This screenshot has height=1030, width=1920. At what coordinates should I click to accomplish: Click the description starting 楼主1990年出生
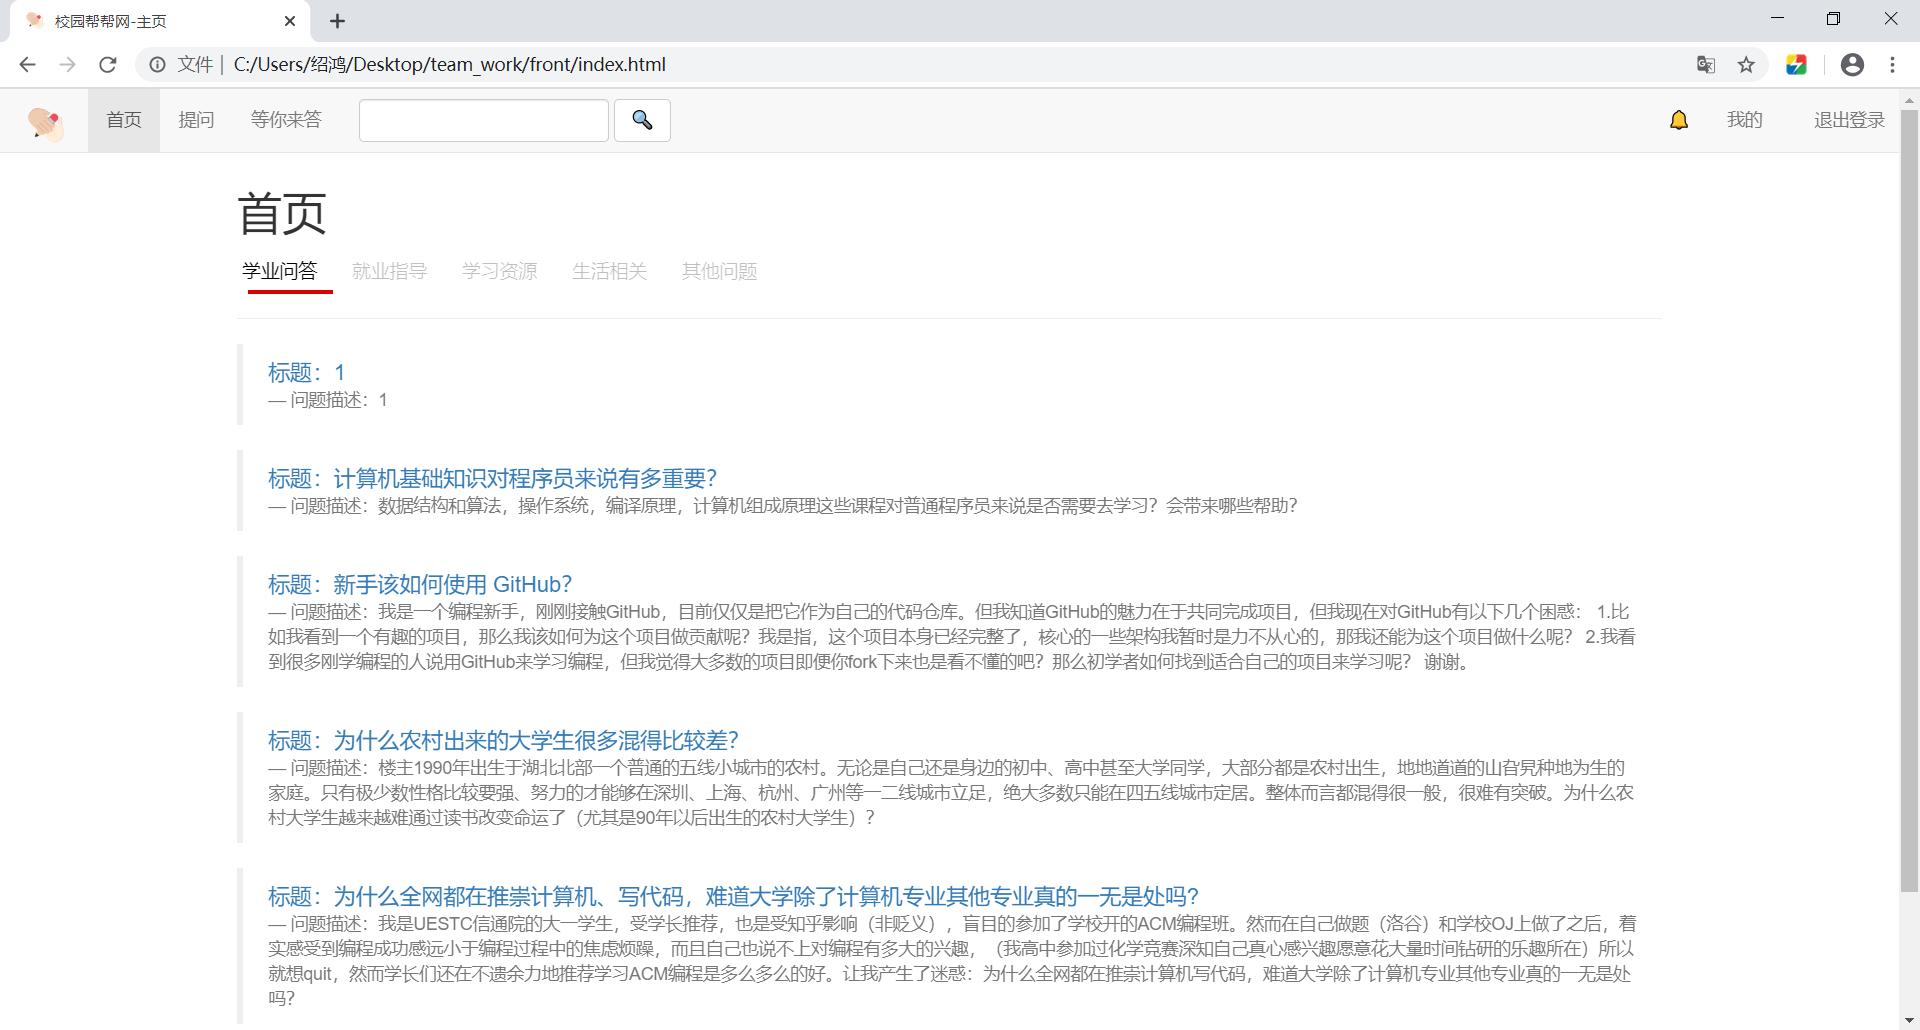pos(951,793)
